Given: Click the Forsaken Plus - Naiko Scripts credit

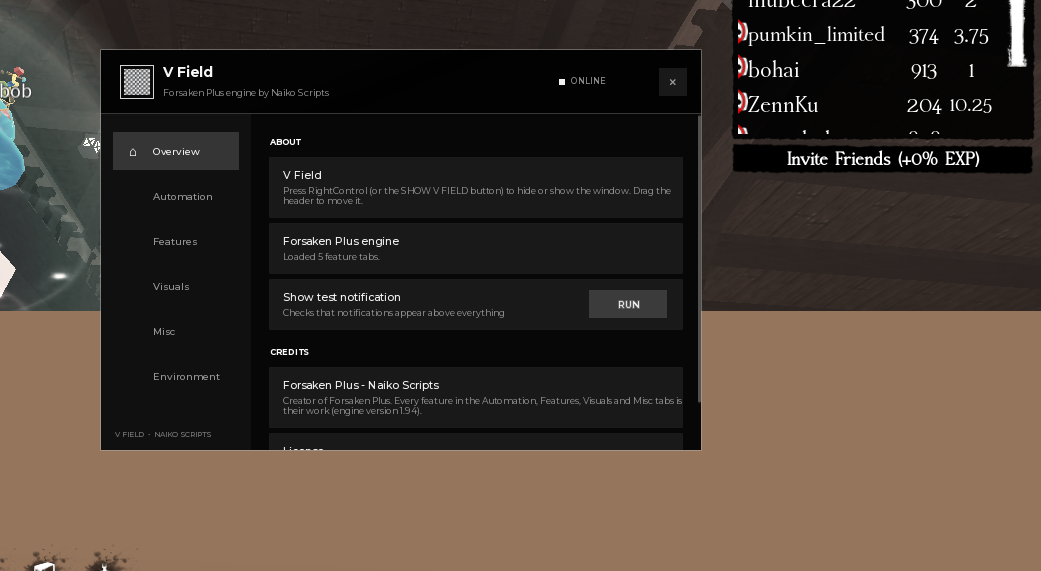Looking at the screenshot, I should click(x=476, y=397).
